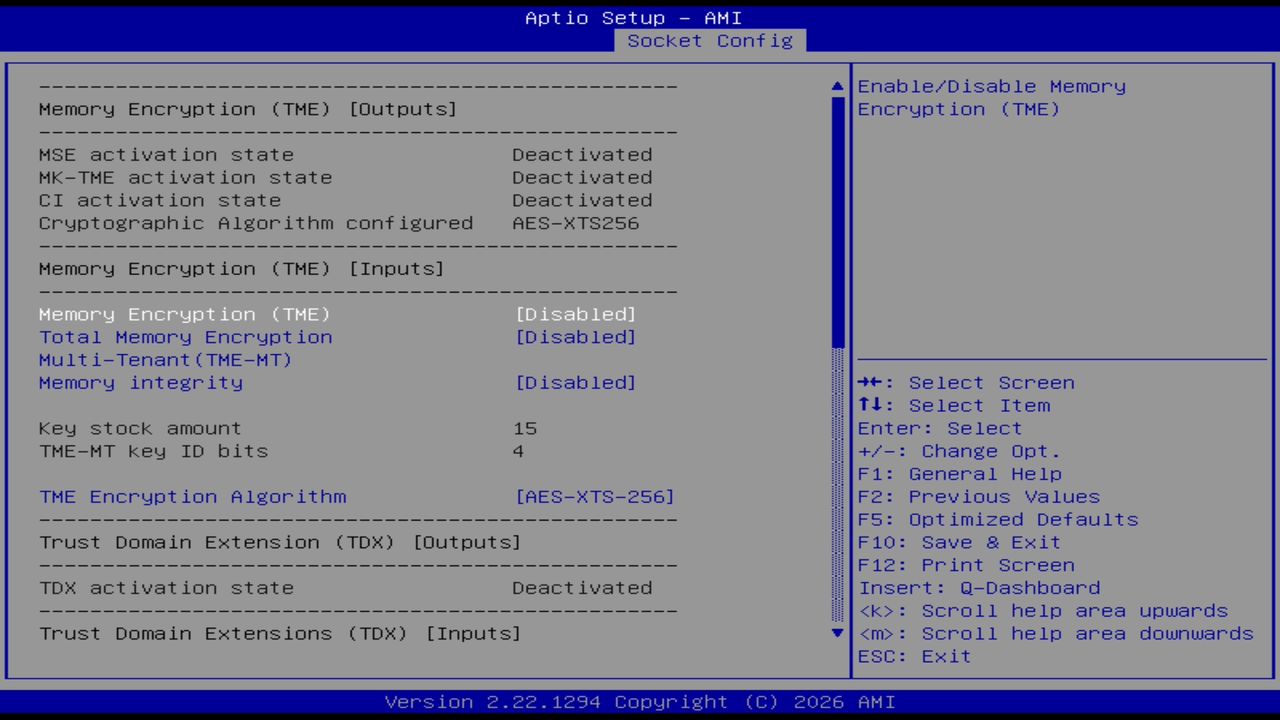
Task: Select the CI activation state row
Action: click(x=160, y=200)
